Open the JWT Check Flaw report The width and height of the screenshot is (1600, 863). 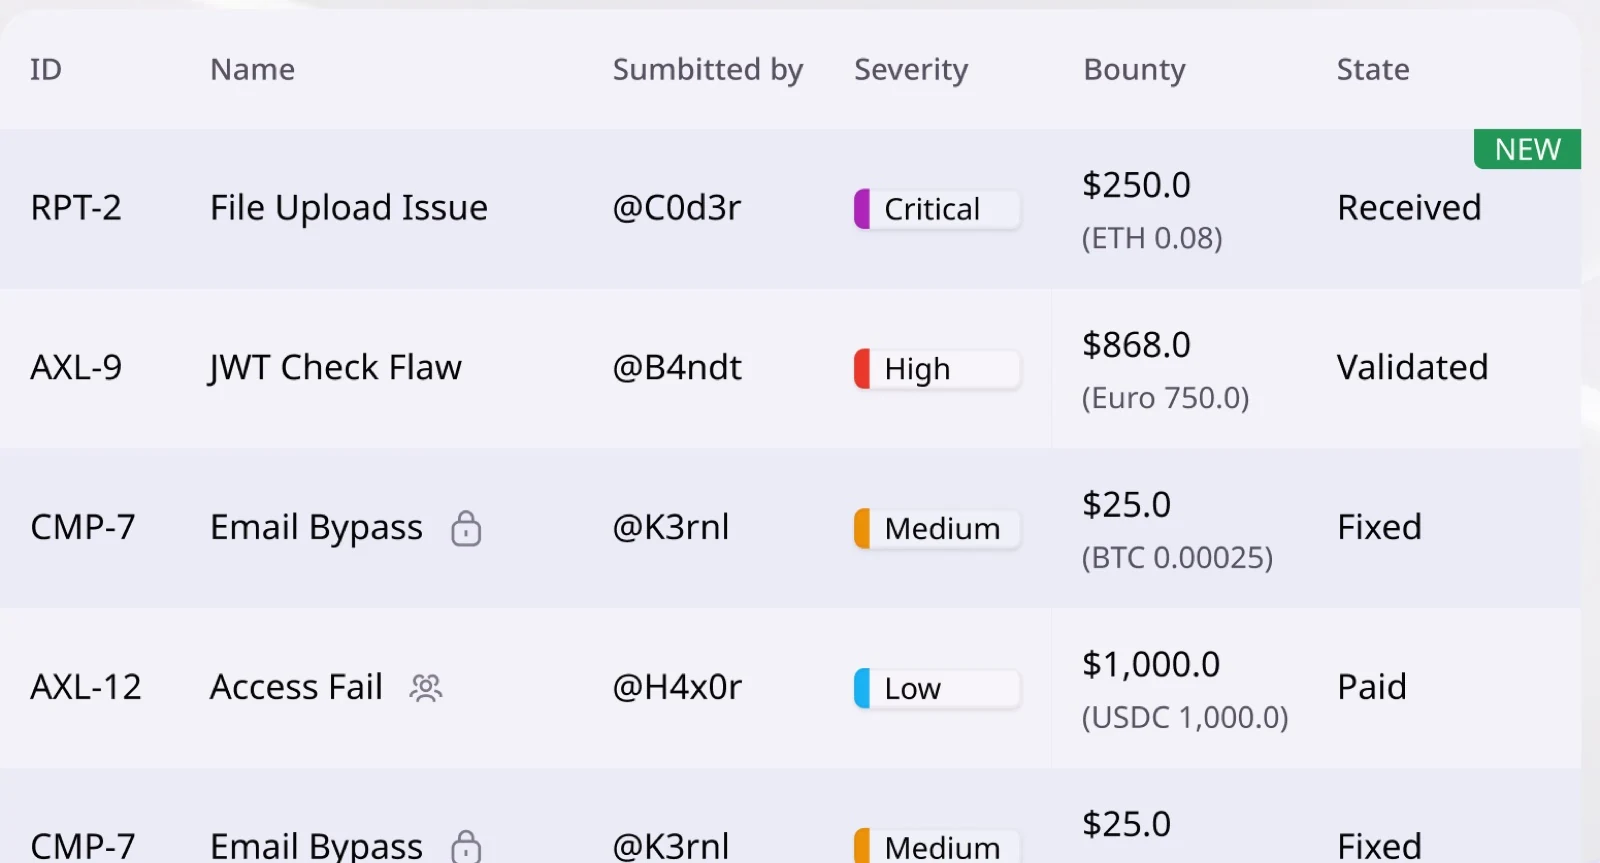tap(335, 368)
